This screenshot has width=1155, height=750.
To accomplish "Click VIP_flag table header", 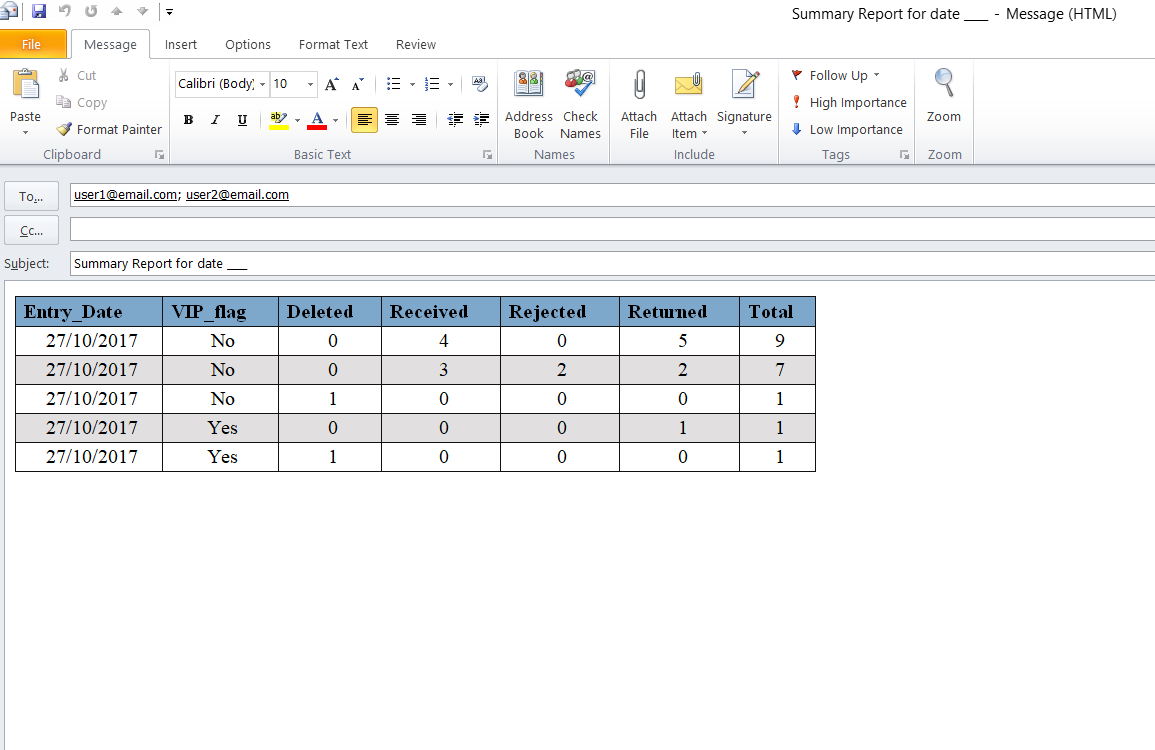I will click(220, 312).
